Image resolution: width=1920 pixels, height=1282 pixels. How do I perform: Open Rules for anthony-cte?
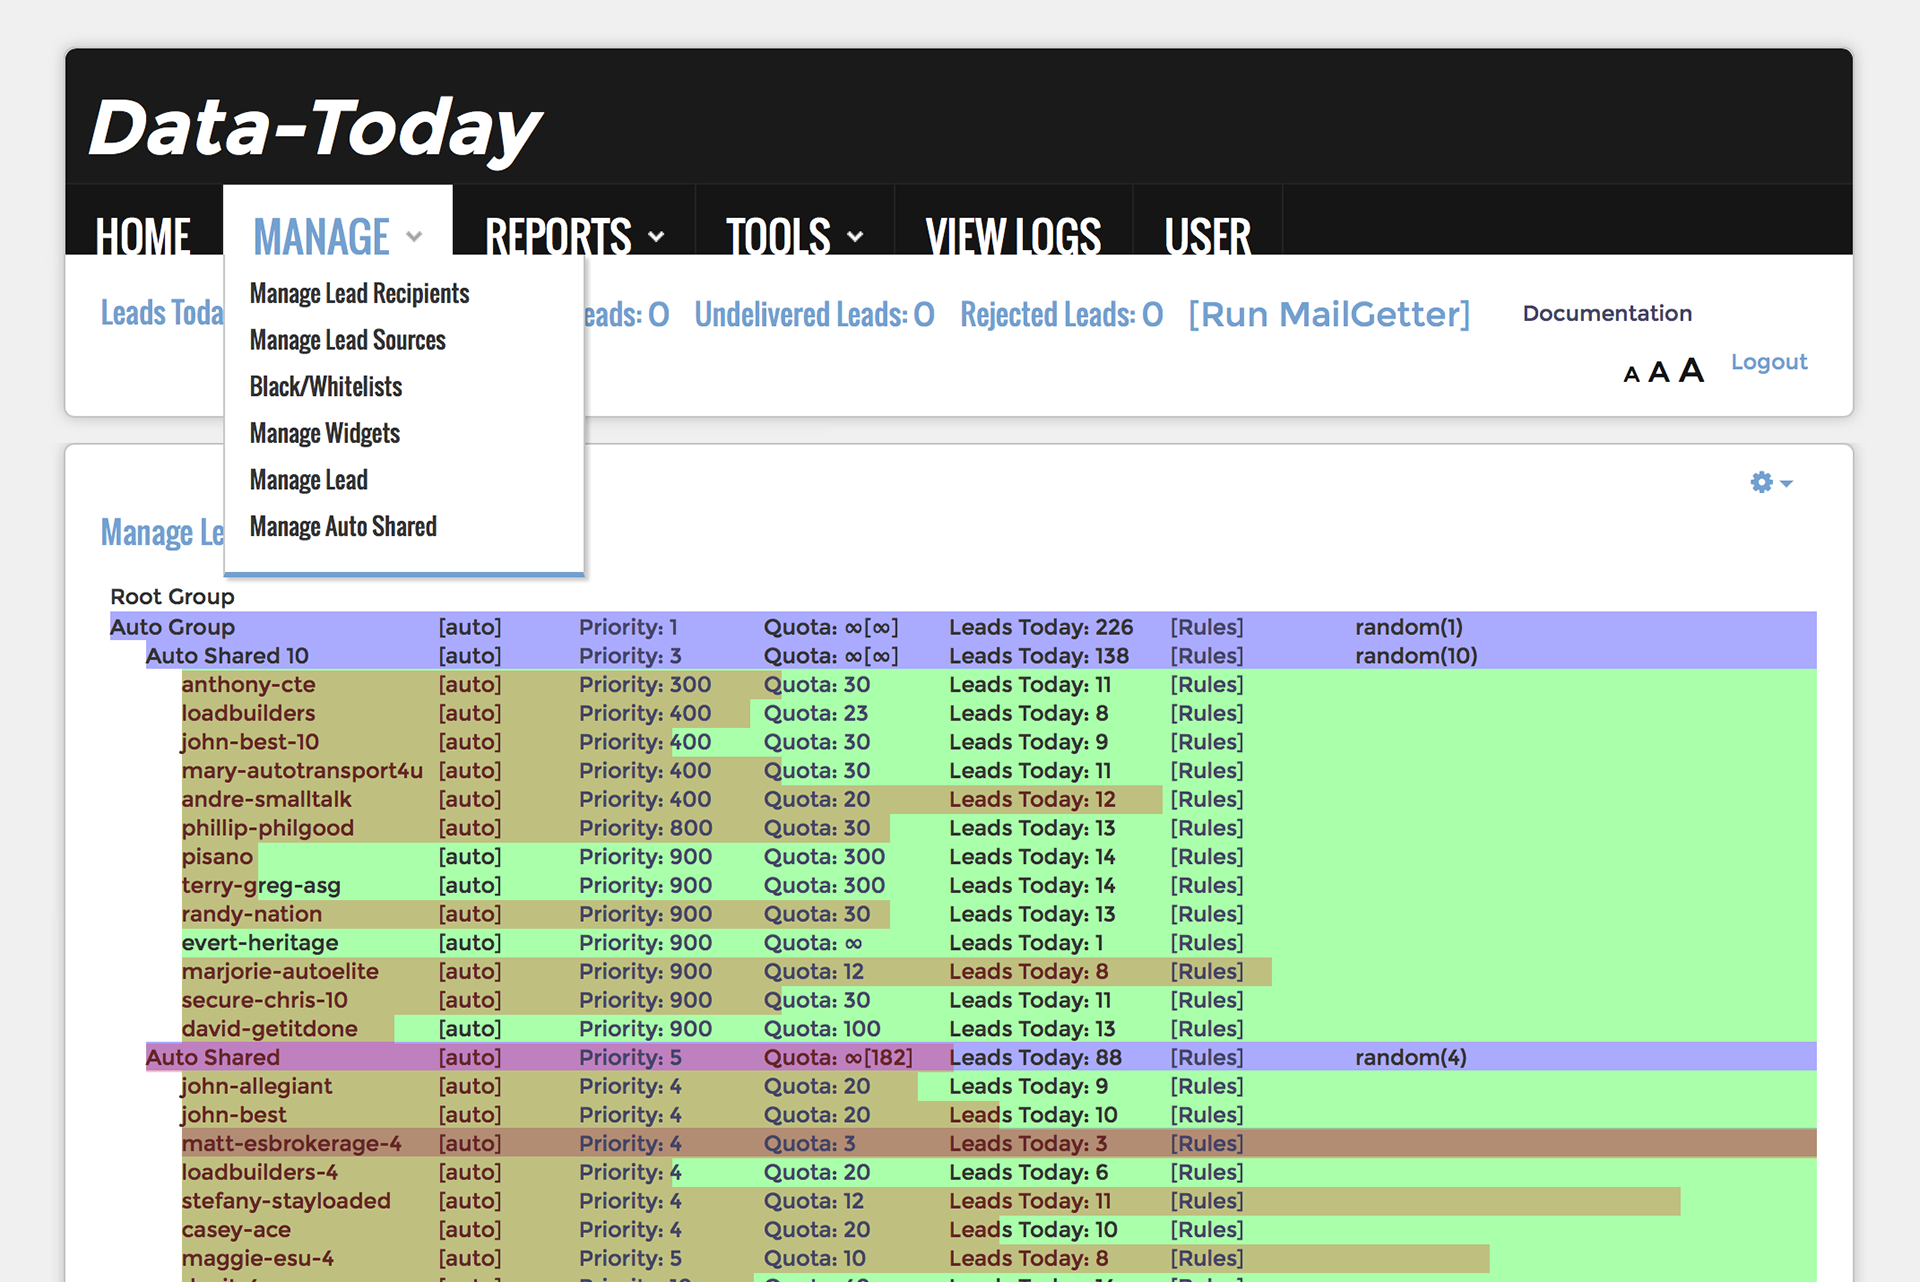tap(1206, 685)
